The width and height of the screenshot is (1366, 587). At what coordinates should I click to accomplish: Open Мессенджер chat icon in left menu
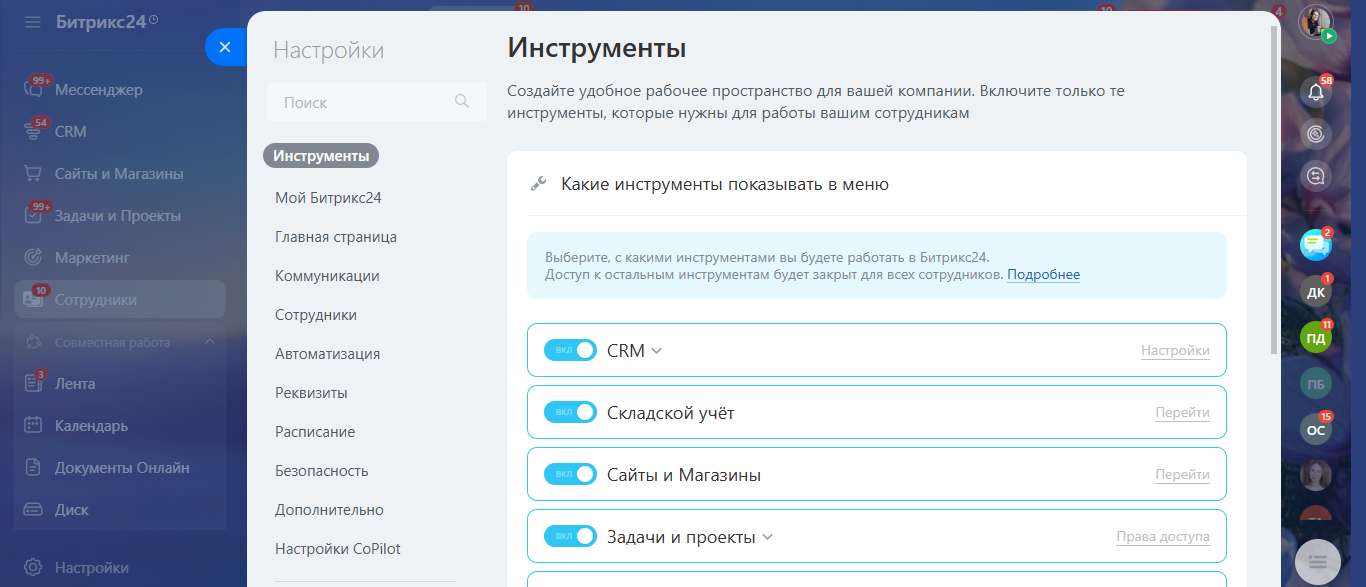click(x=33, y=90)
